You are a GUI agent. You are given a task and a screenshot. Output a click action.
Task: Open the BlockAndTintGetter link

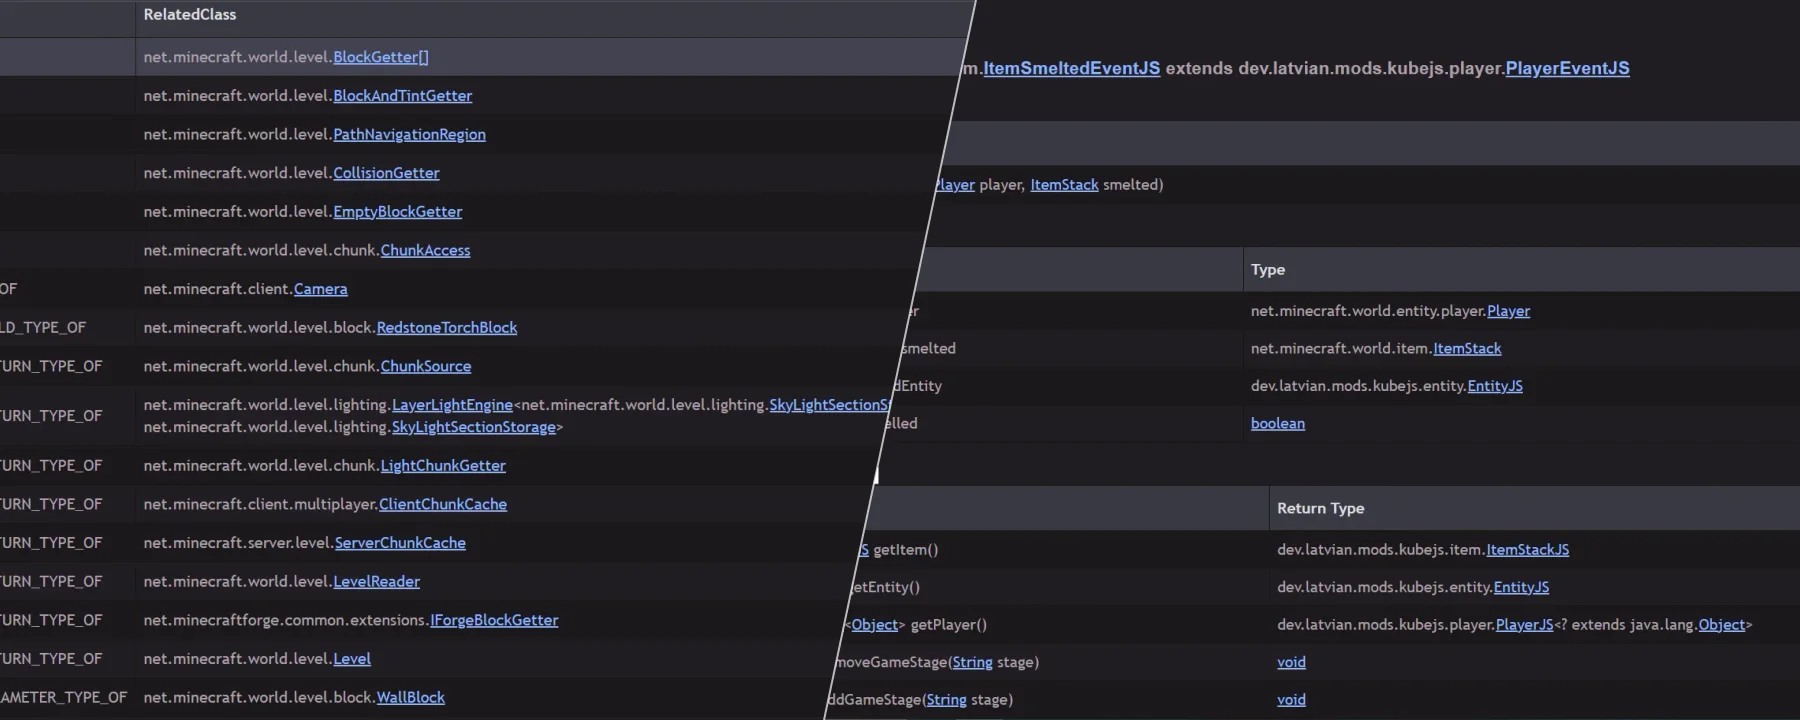[x=402, y=96]
